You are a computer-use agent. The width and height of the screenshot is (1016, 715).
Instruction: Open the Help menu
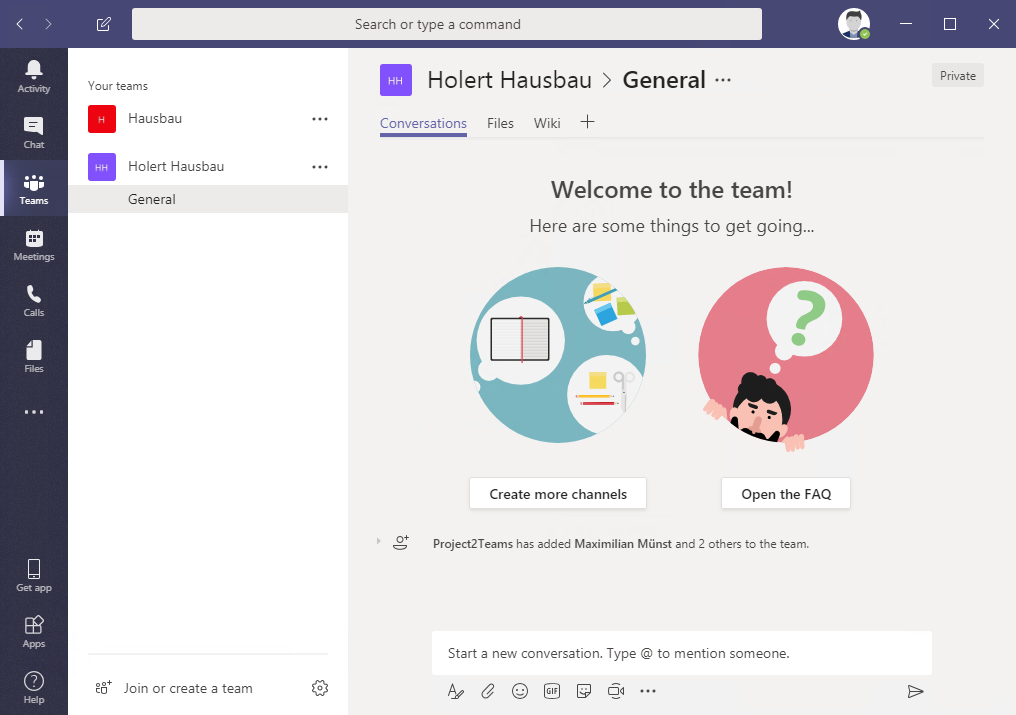point(34,688)
